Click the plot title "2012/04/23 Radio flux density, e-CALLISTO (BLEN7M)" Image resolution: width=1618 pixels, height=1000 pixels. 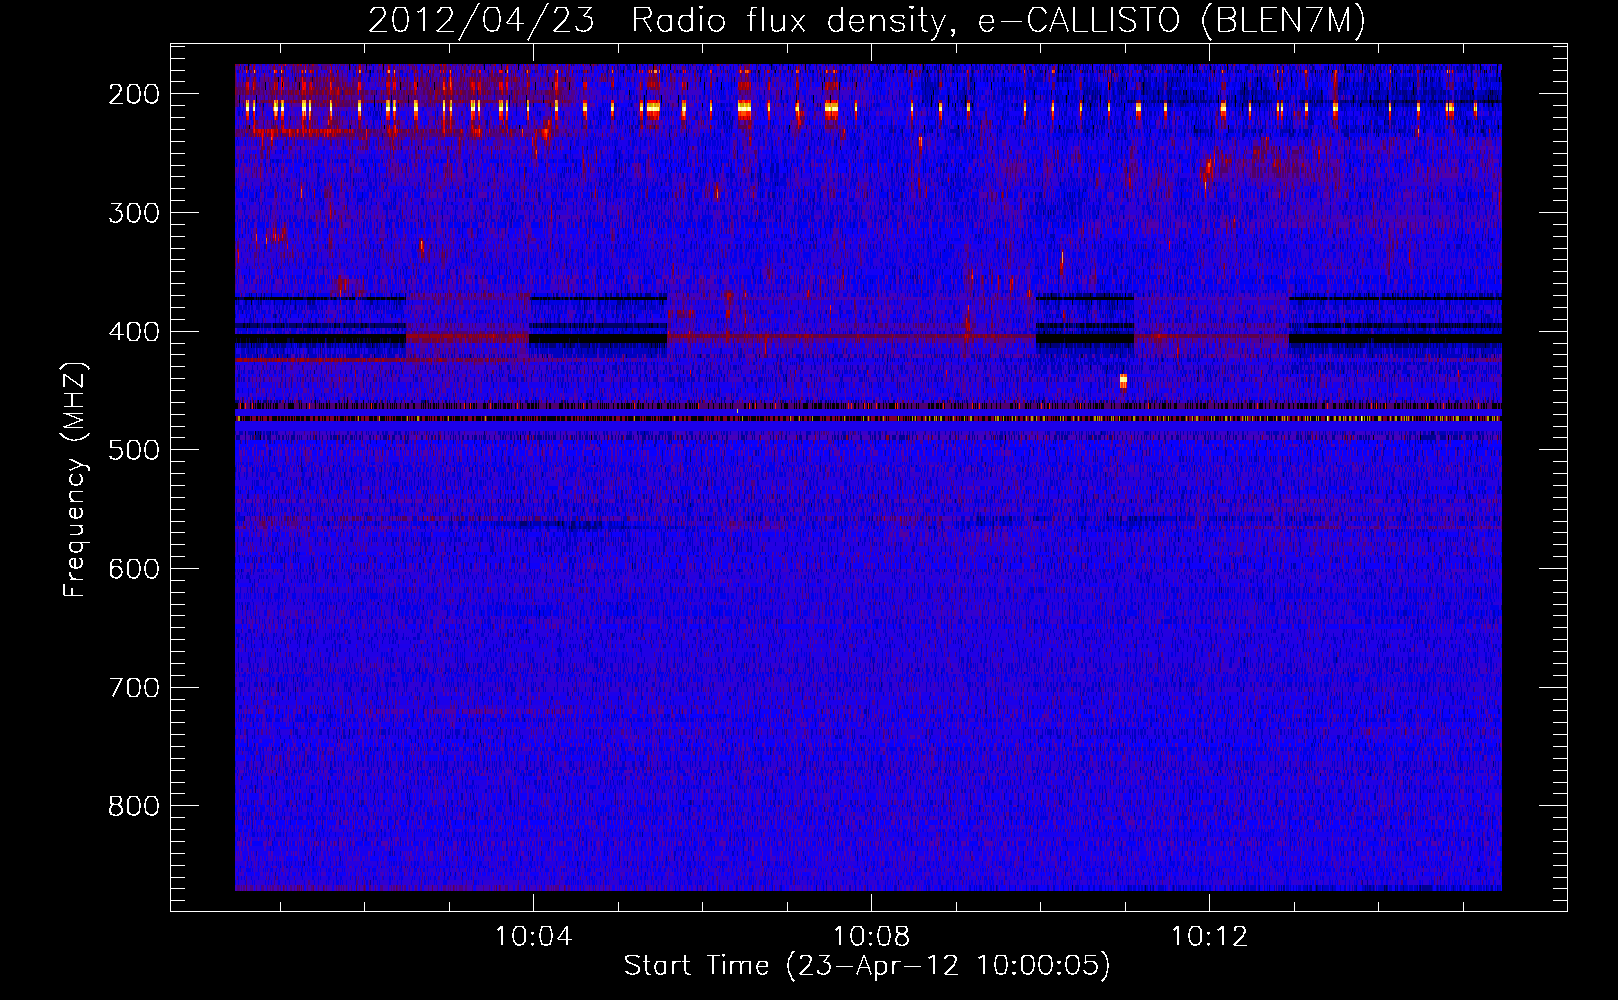tap(866, 21)
